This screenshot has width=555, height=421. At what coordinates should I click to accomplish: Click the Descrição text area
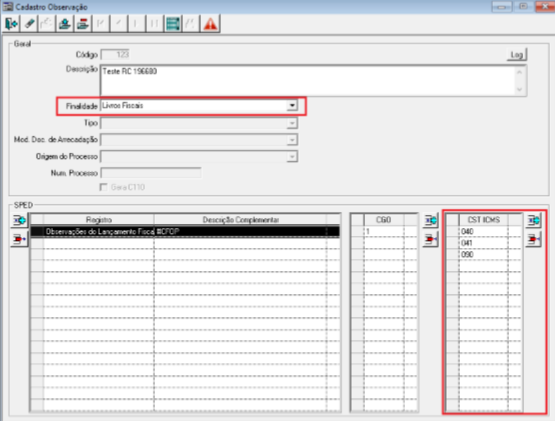coord(308,81)
